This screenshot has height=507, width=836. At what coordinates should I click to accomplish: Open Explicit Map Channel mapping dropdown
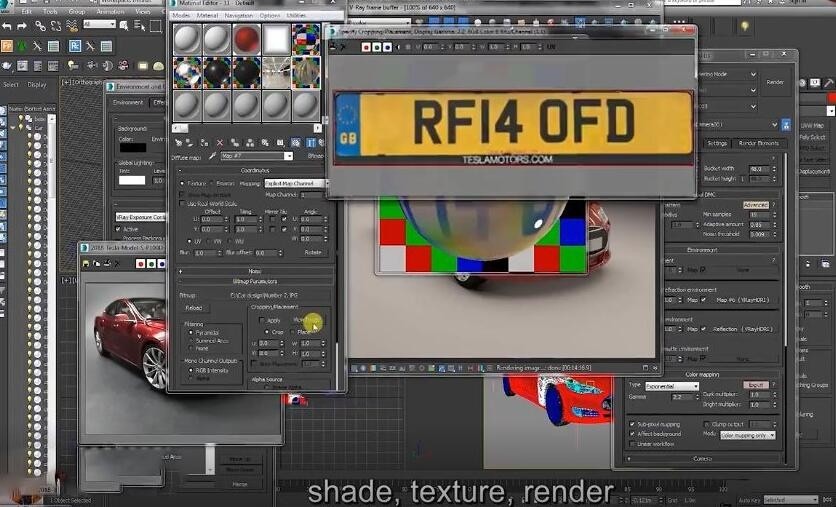coord(298,183)
